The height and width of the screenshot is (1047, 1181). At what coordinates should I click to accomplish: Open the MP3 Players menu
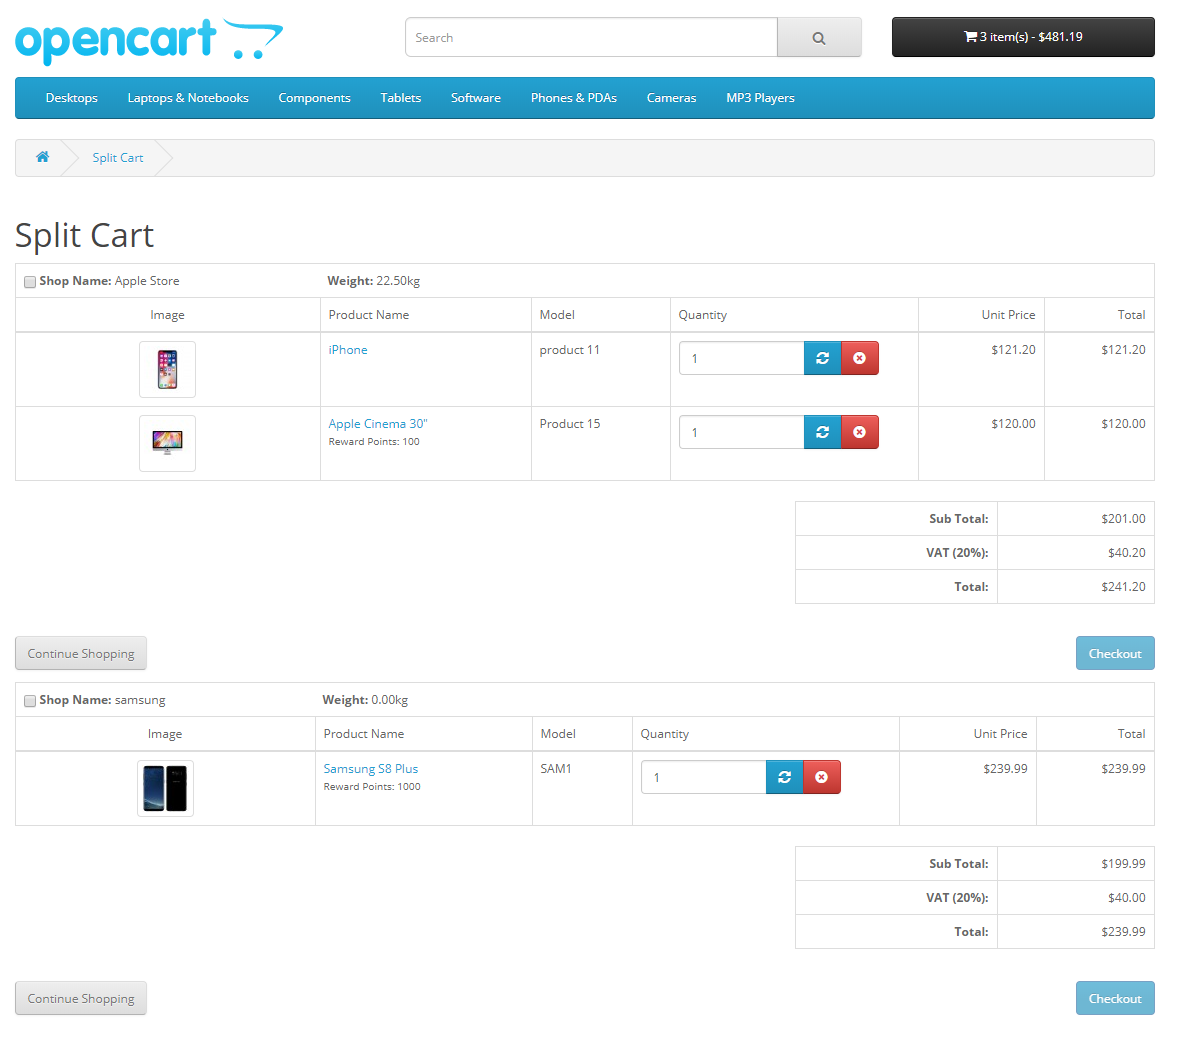coord(760,98)
